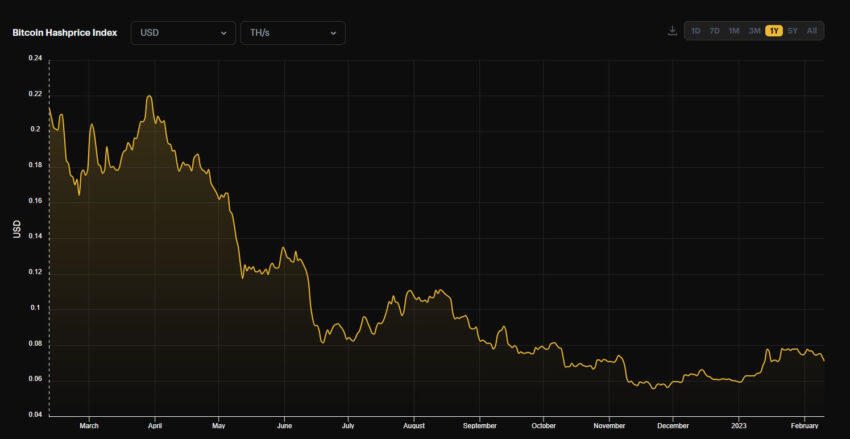Show the 5Y hashprice history

click(x=793, y=31)
